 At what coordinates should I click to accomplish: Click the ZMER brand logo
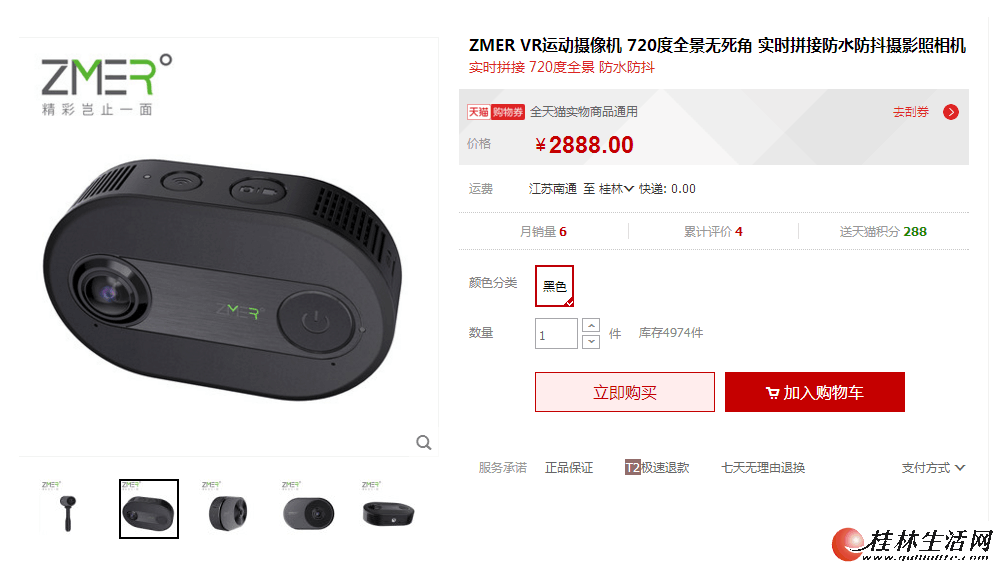tap(107, 84)
